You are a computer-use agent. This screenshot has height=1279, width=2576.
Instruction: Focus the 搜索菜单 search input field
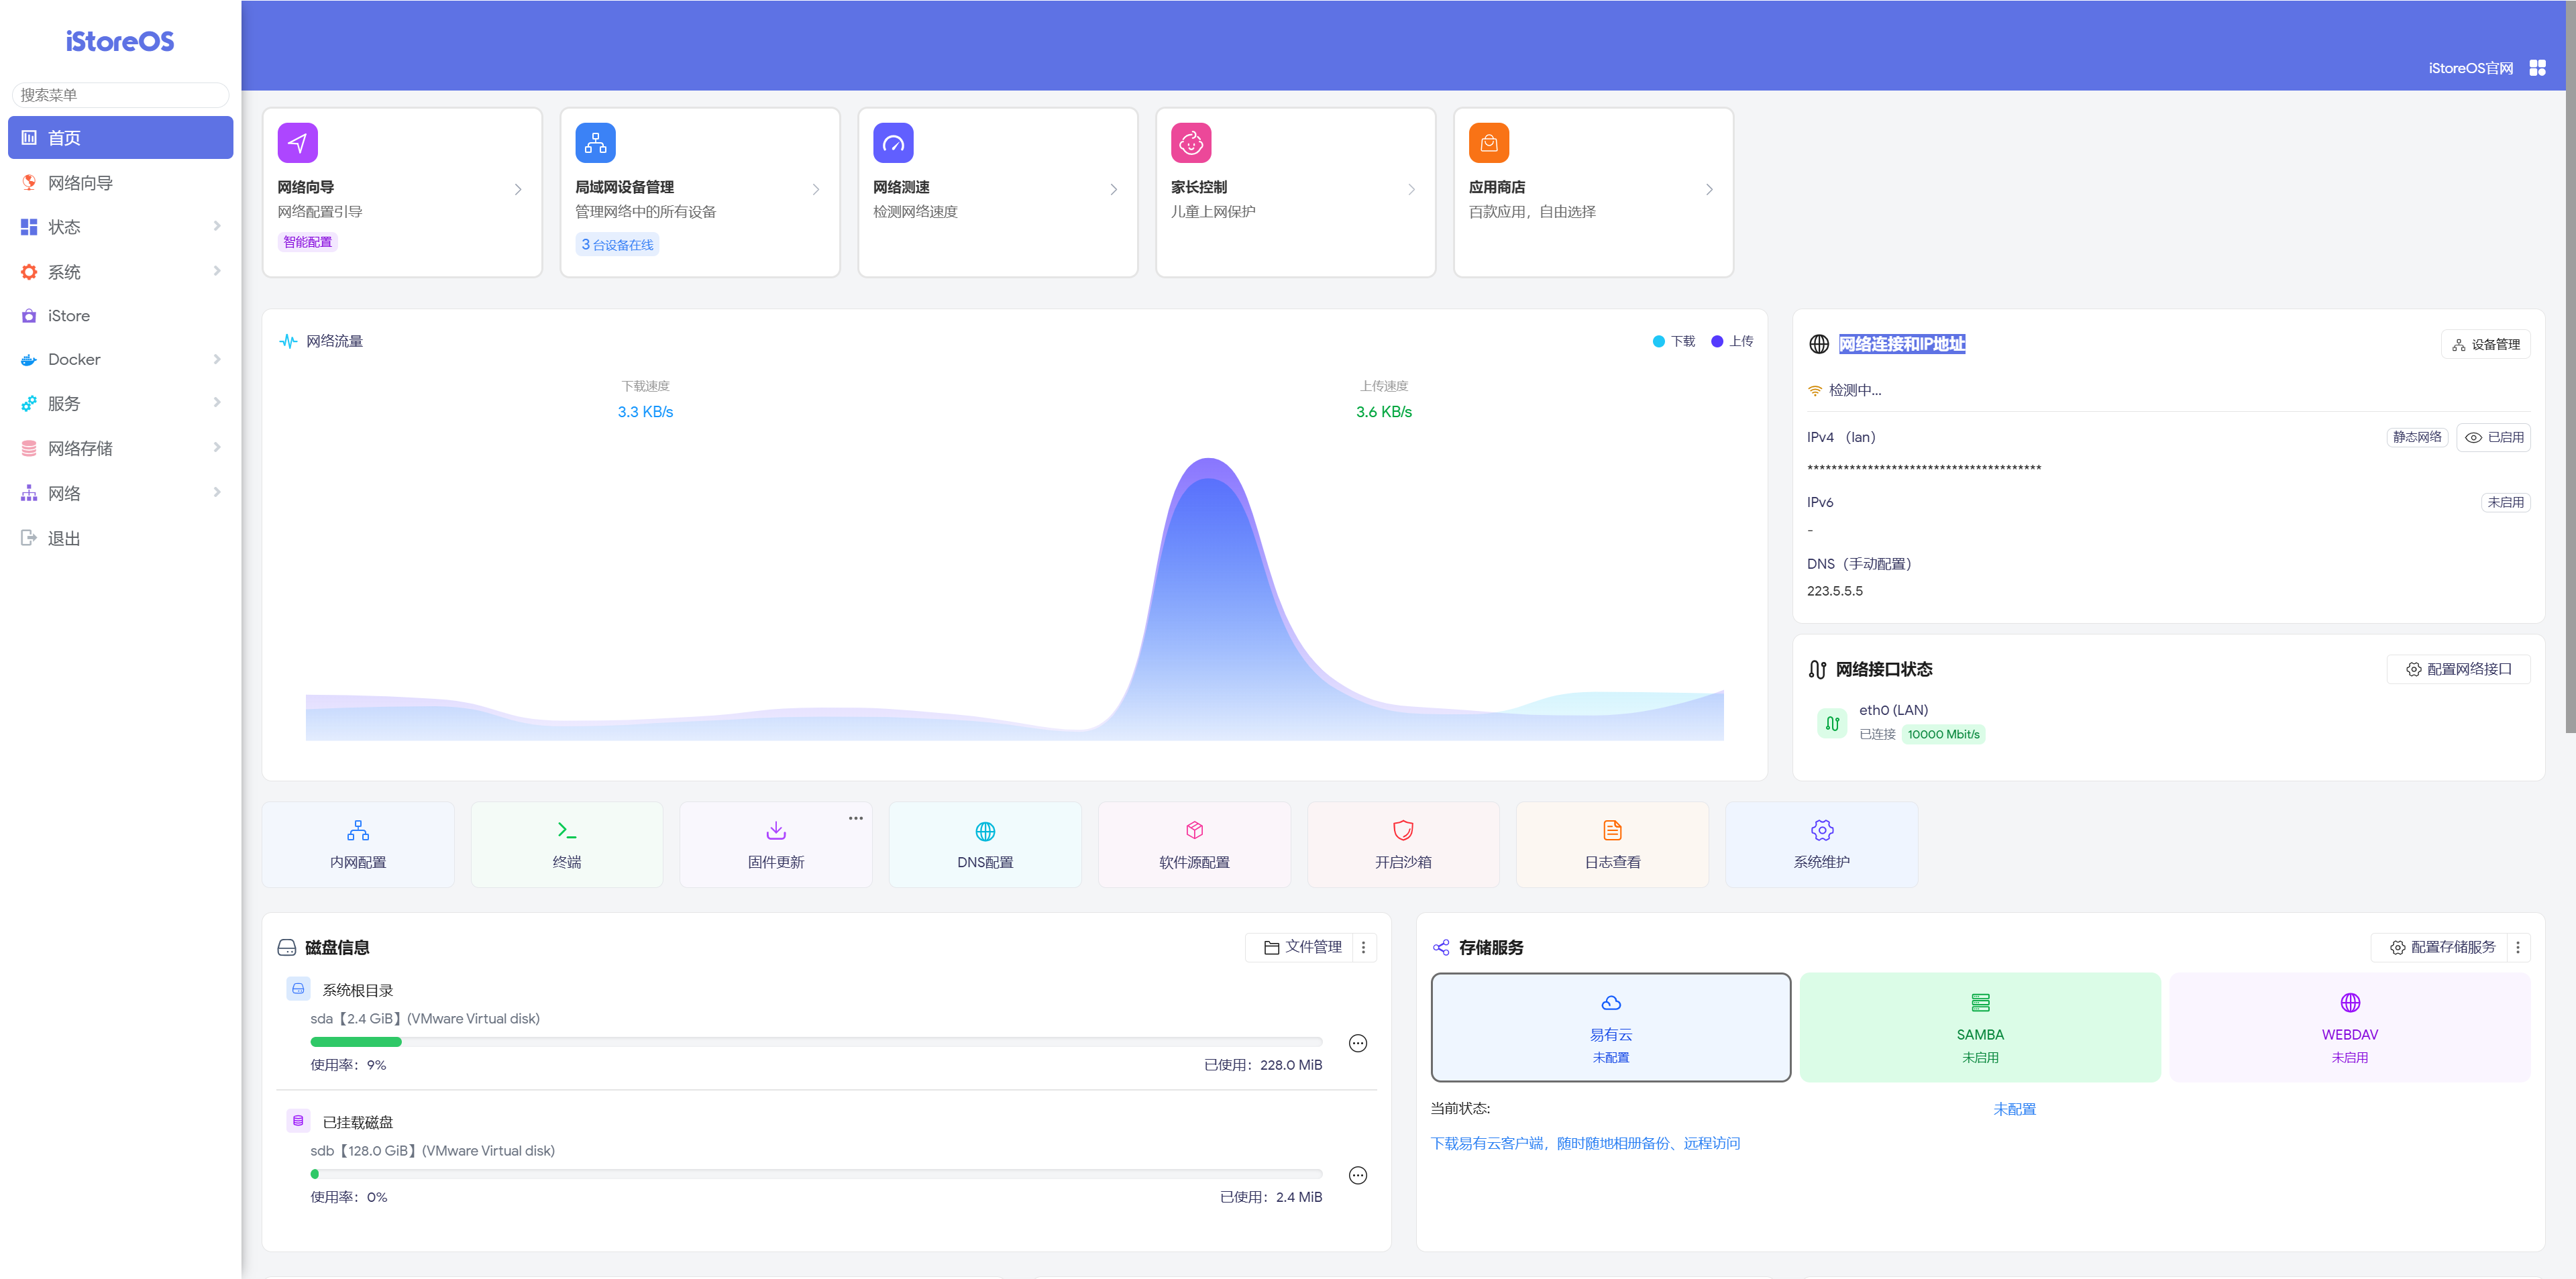click(x=120, y=95)
